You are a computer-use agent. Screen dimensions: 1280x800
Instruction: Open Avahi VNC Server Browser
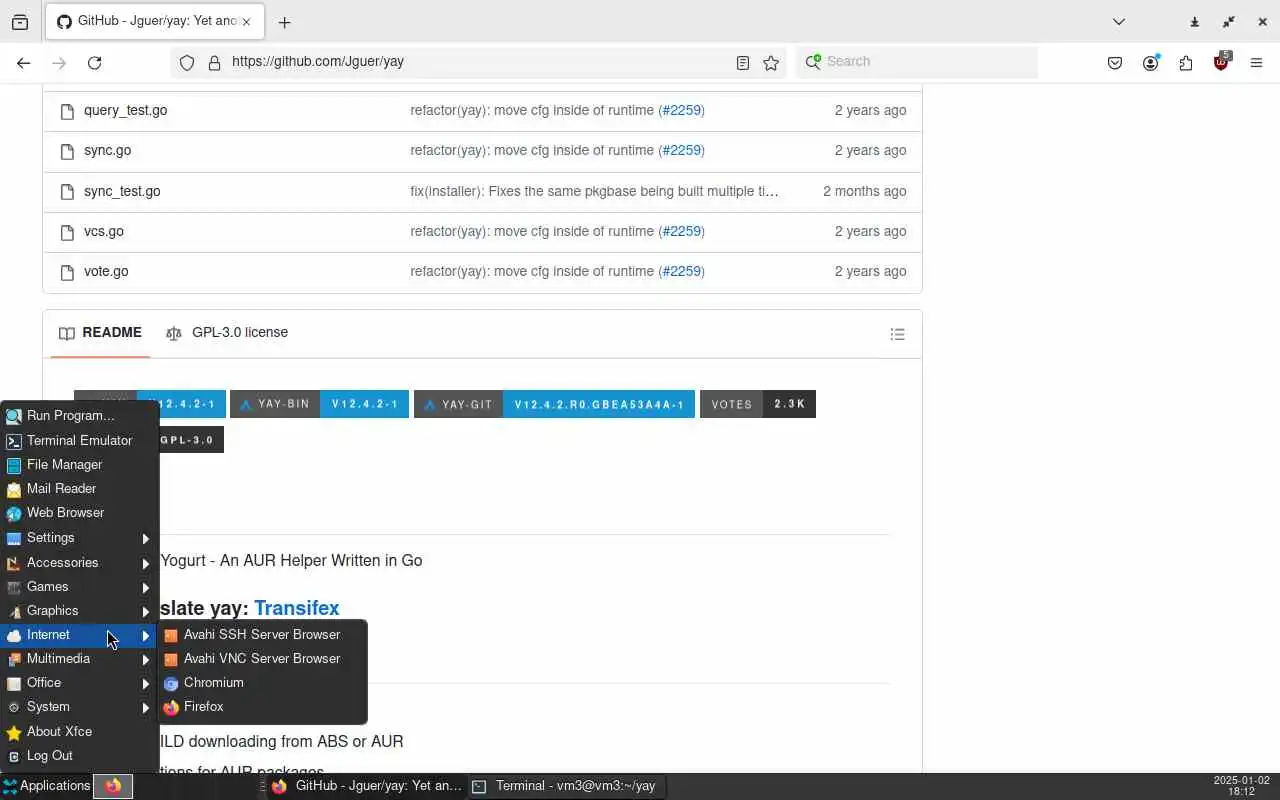coord(263,659)
